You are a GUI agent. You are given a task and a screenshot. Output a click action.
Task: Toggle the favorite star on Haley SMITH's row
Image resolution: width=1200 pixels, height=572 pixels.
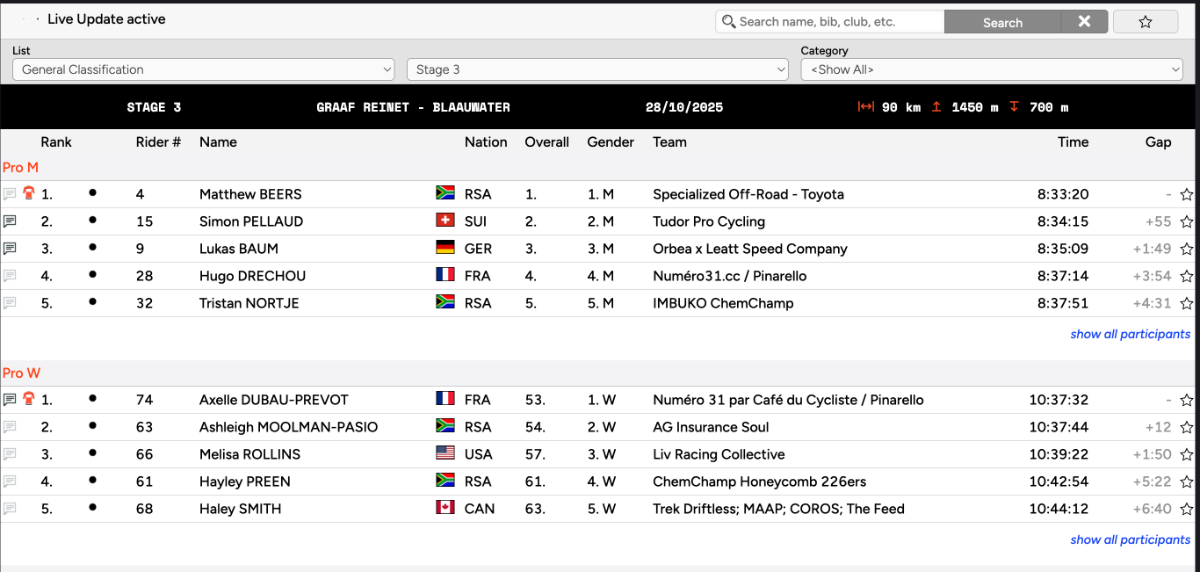click(x=1186, y=509)
